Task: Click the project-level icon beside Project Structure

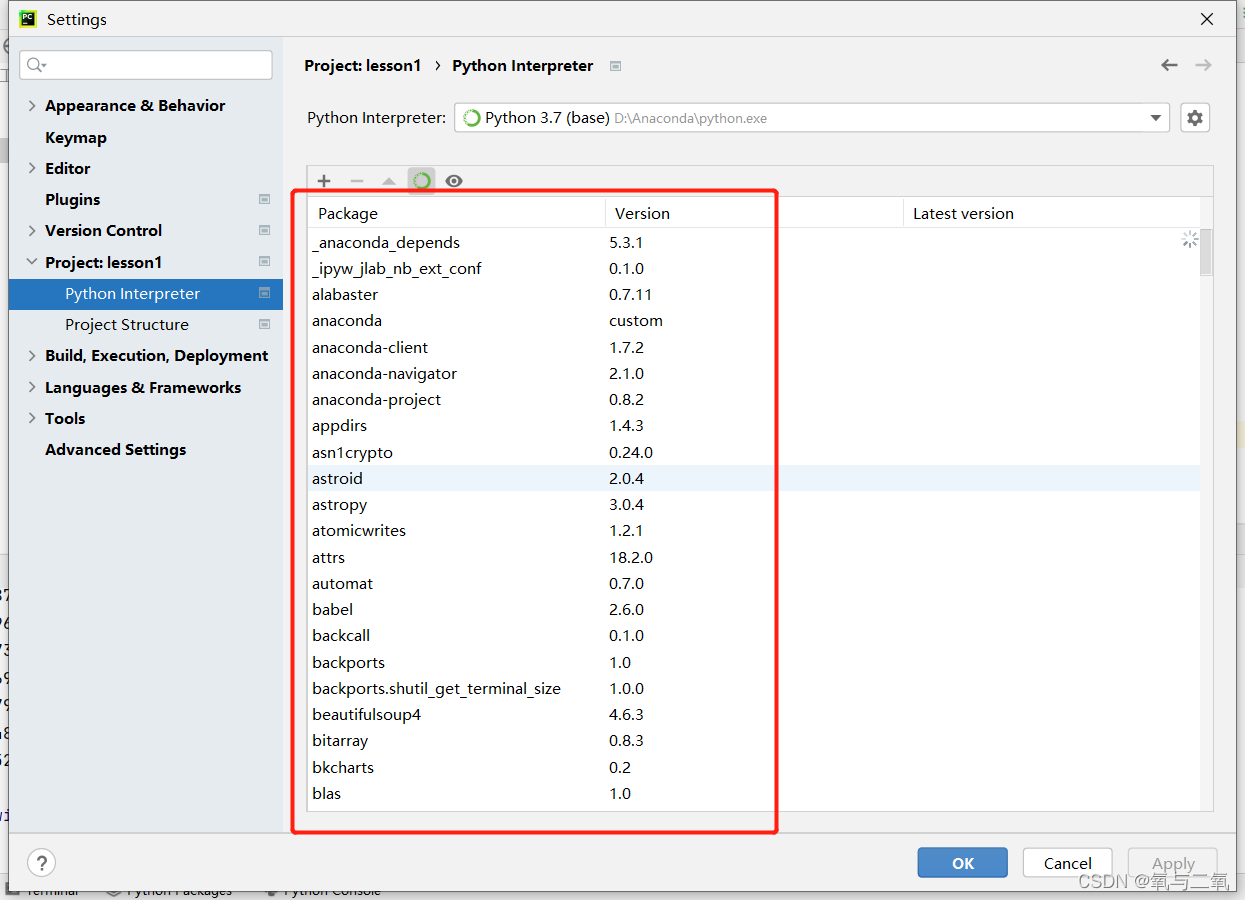Action: pos(264,325)
